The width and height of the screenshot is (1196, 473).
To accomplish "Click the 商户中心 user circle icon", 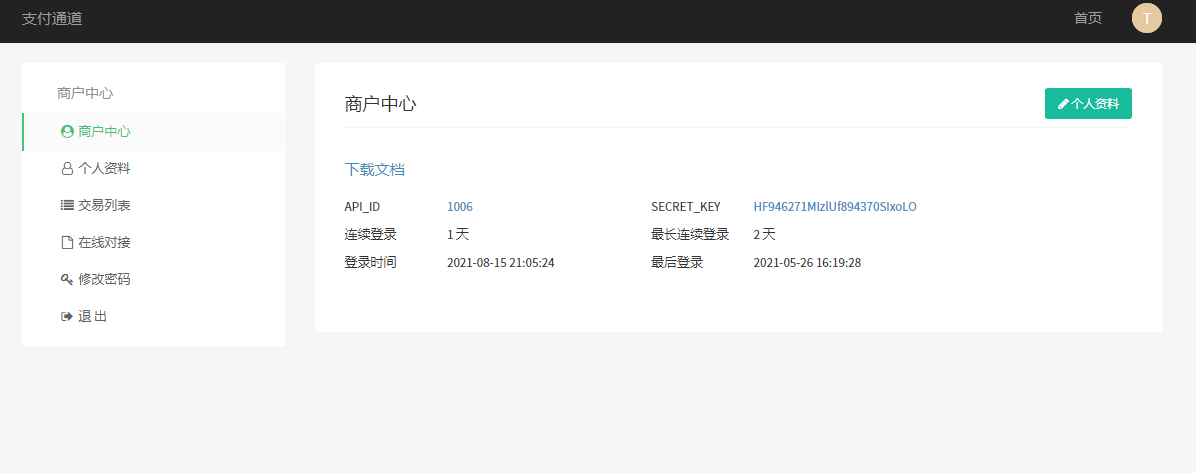I will 67,131.
